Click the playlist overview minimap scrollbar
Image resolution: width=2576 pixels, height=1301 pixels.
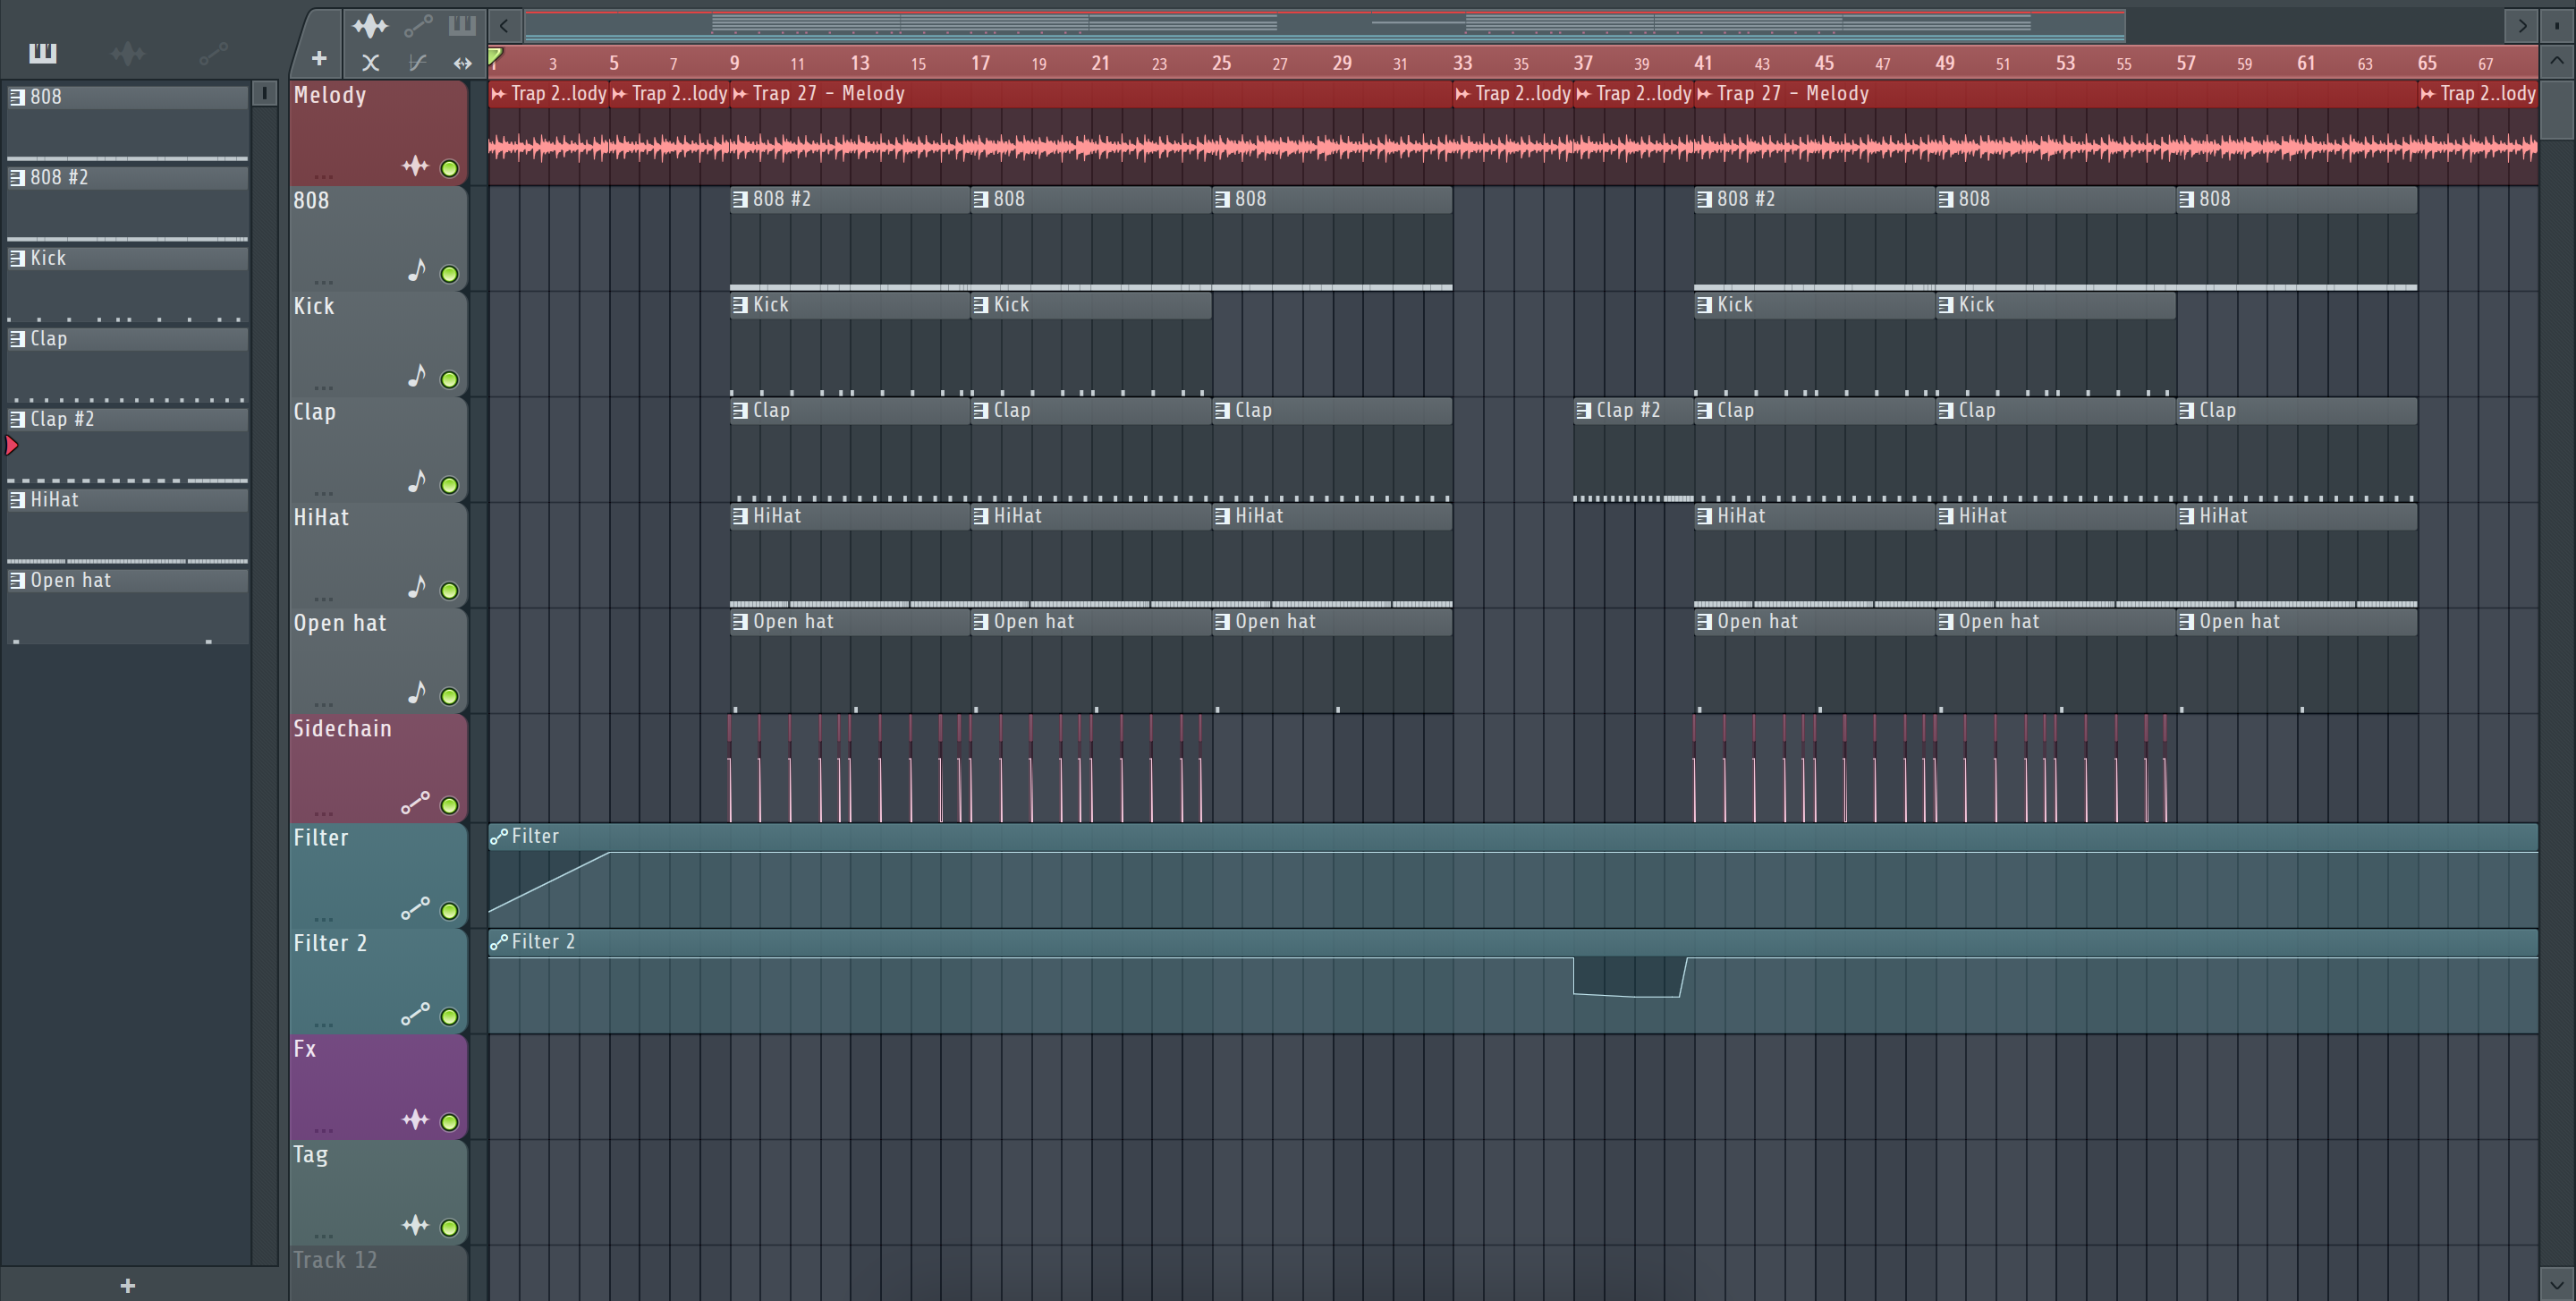(x=1325, y=25)
